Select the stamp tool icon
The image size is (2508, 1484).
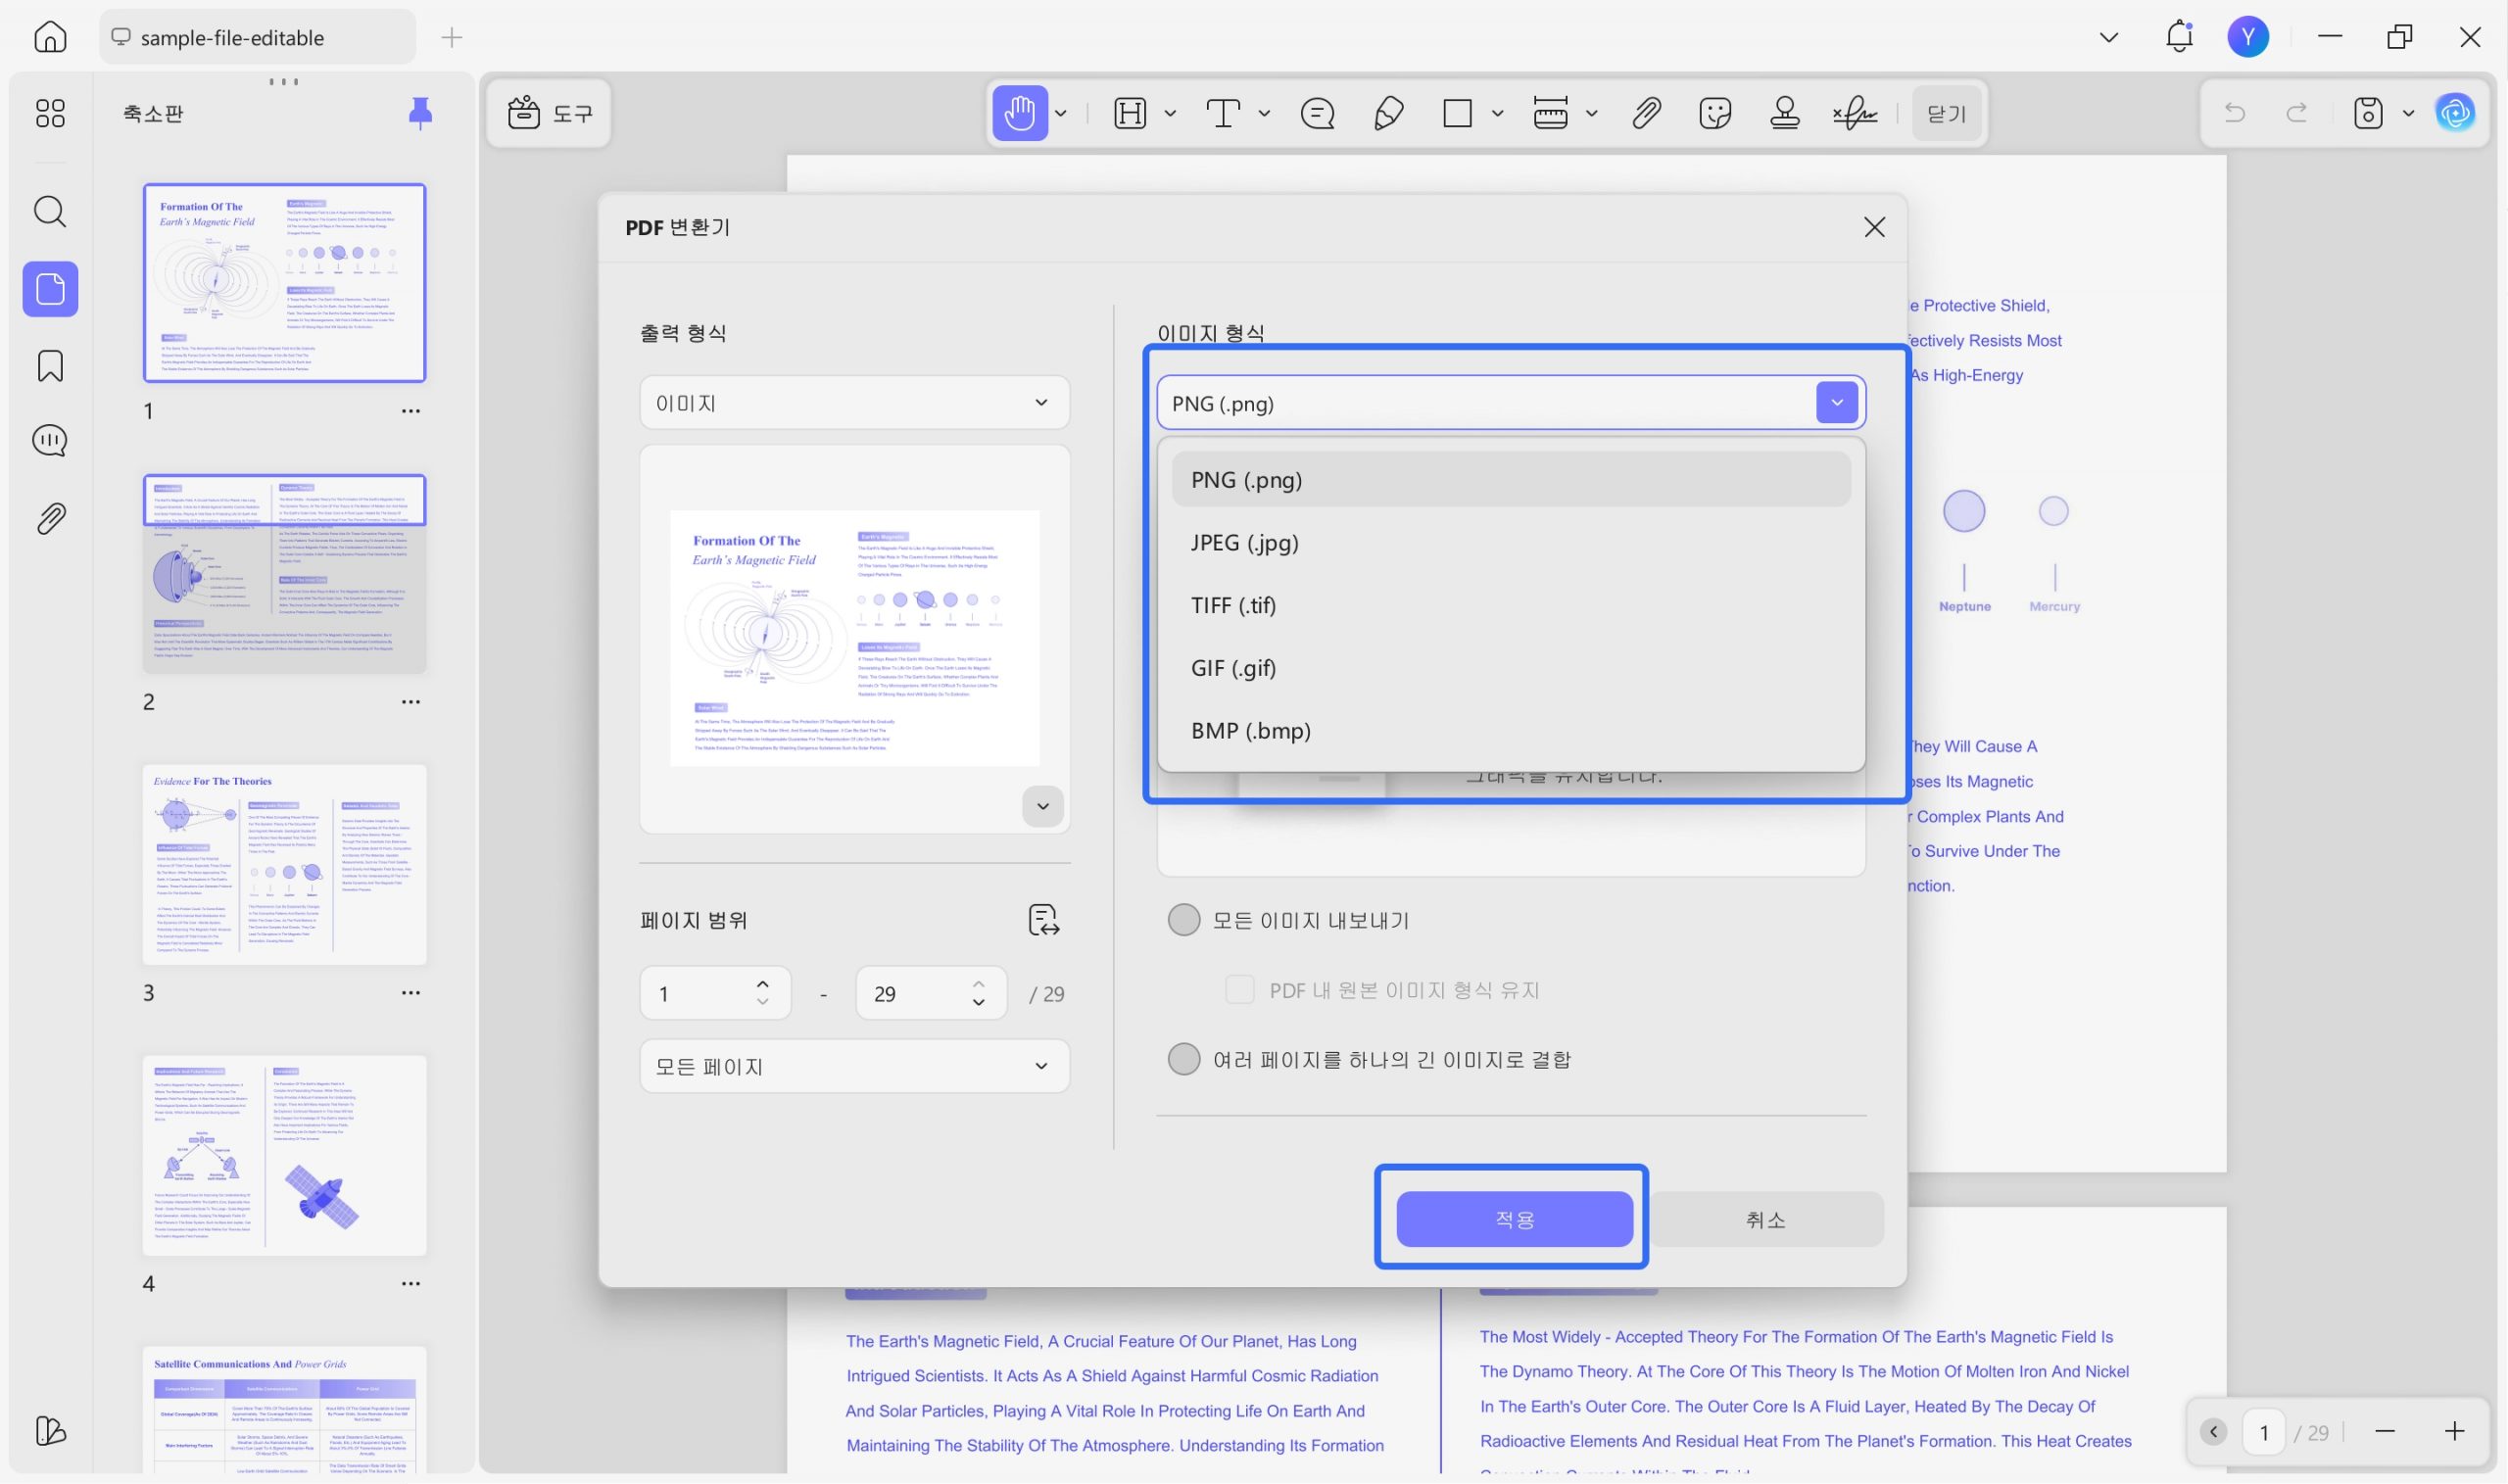click(1784, 113)
